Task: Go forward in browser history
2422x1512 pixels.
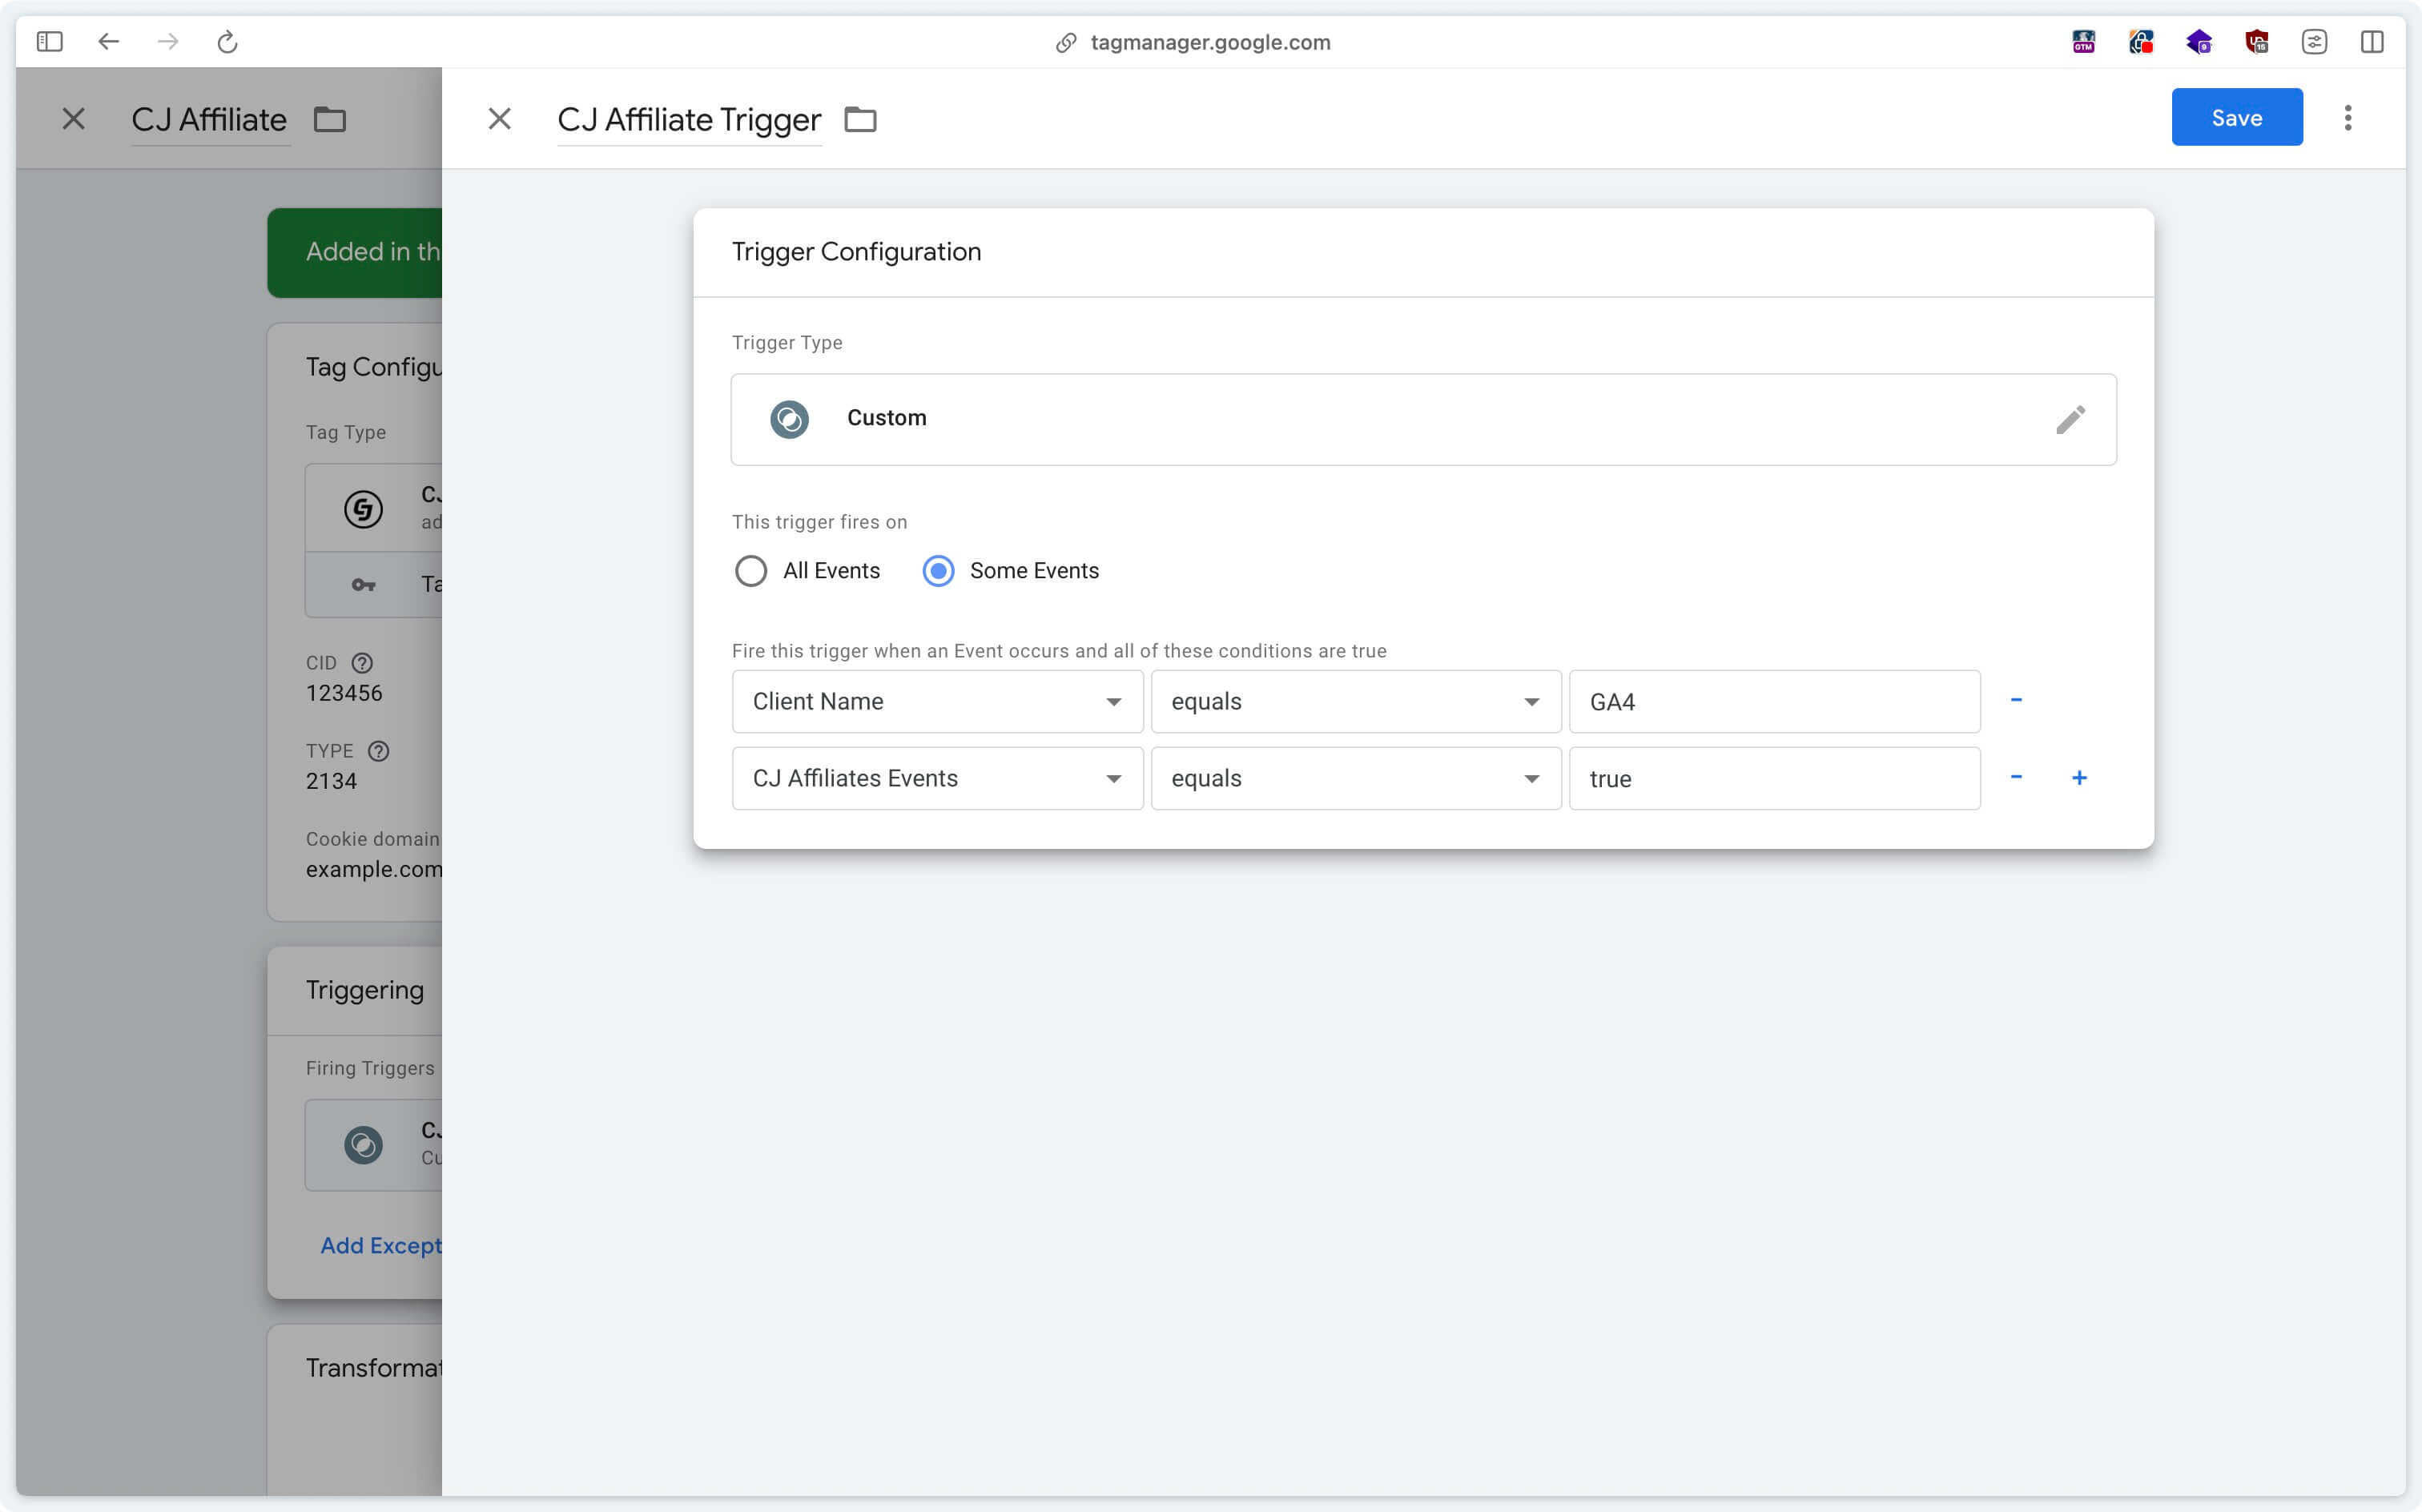Action: tap(168, 41)
